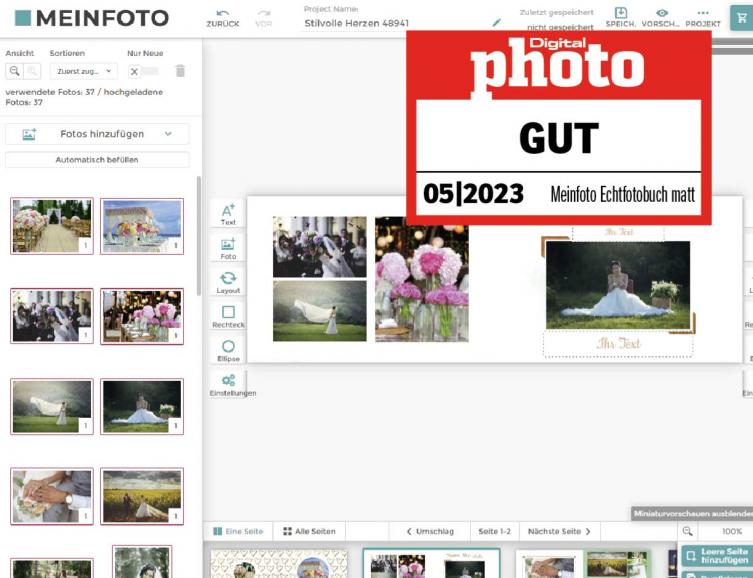Select the Ellipse shape tool
Image resolution: width=753 pixels, height=578 pixels.
228,350
